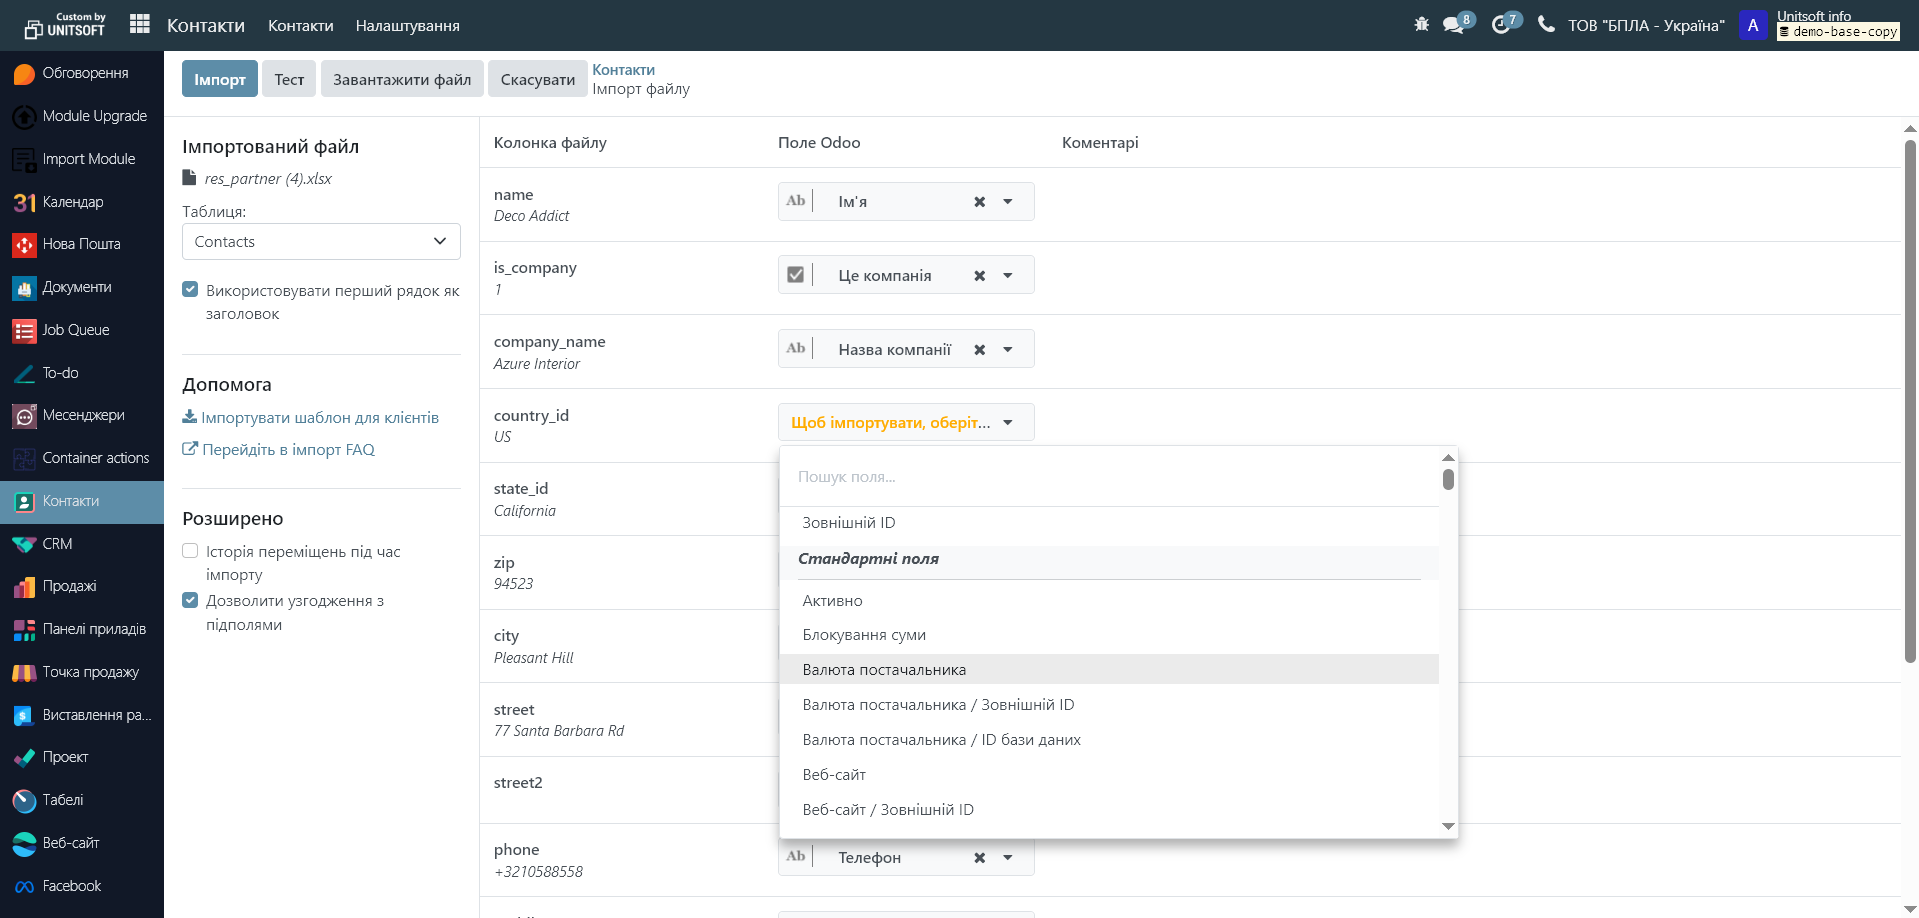Open the CRM app icon in sidebar
Image resolution: width=1919 pixels, height=918 pixels.
pos(24,544)
